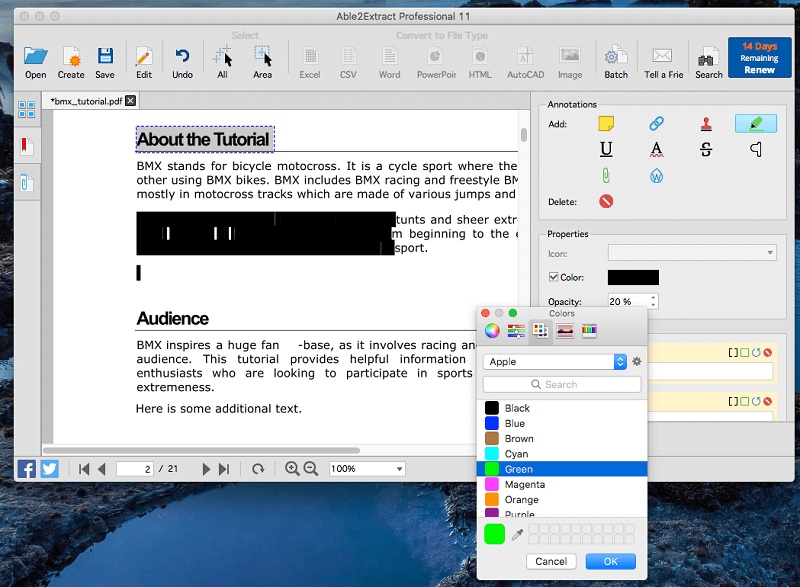Viewport: 800px width, 587px height.
Task: Zoom out of the document
Action: [311, 469]
